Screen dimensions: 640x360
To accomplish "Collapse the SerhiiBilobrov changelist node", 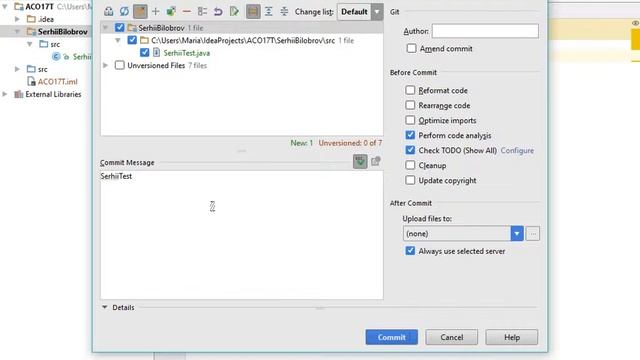I will [x=105, y=28].
